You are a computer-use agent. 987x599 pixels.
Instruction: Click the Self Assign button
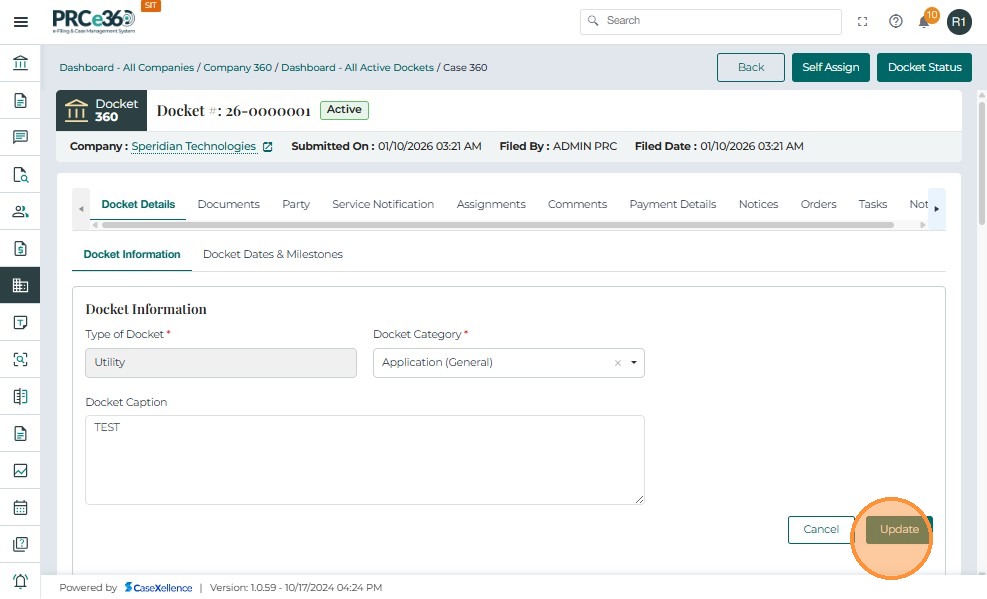tap(831, 67)
